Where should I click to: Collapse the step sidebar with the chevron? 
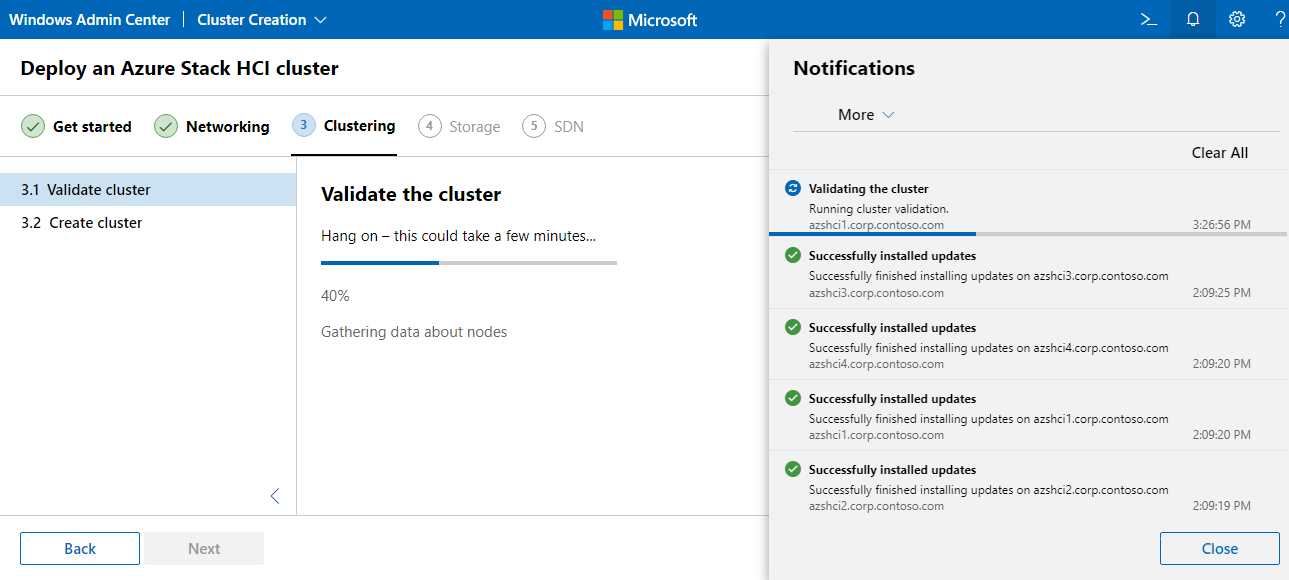tap(275, 496)
